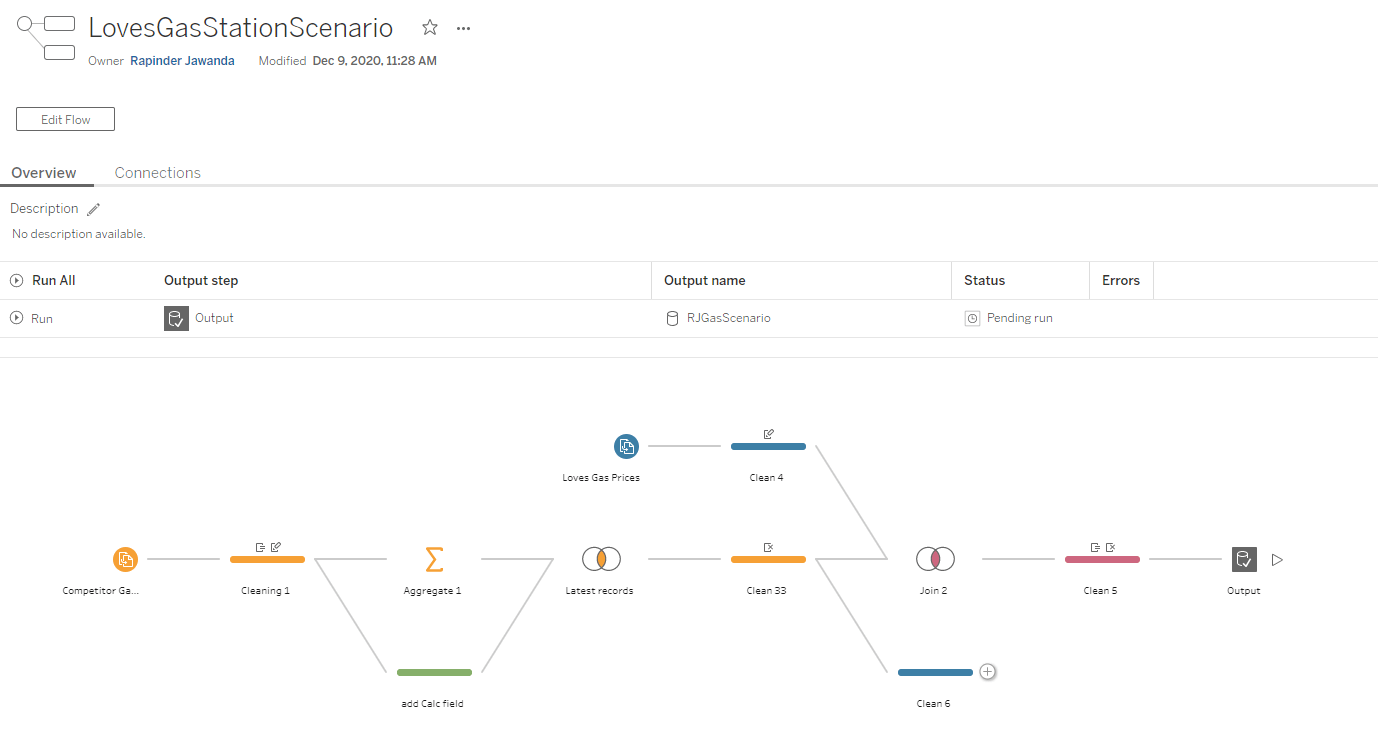Select the Overview tab
The image size is (1378, 734).
(44, 173)
